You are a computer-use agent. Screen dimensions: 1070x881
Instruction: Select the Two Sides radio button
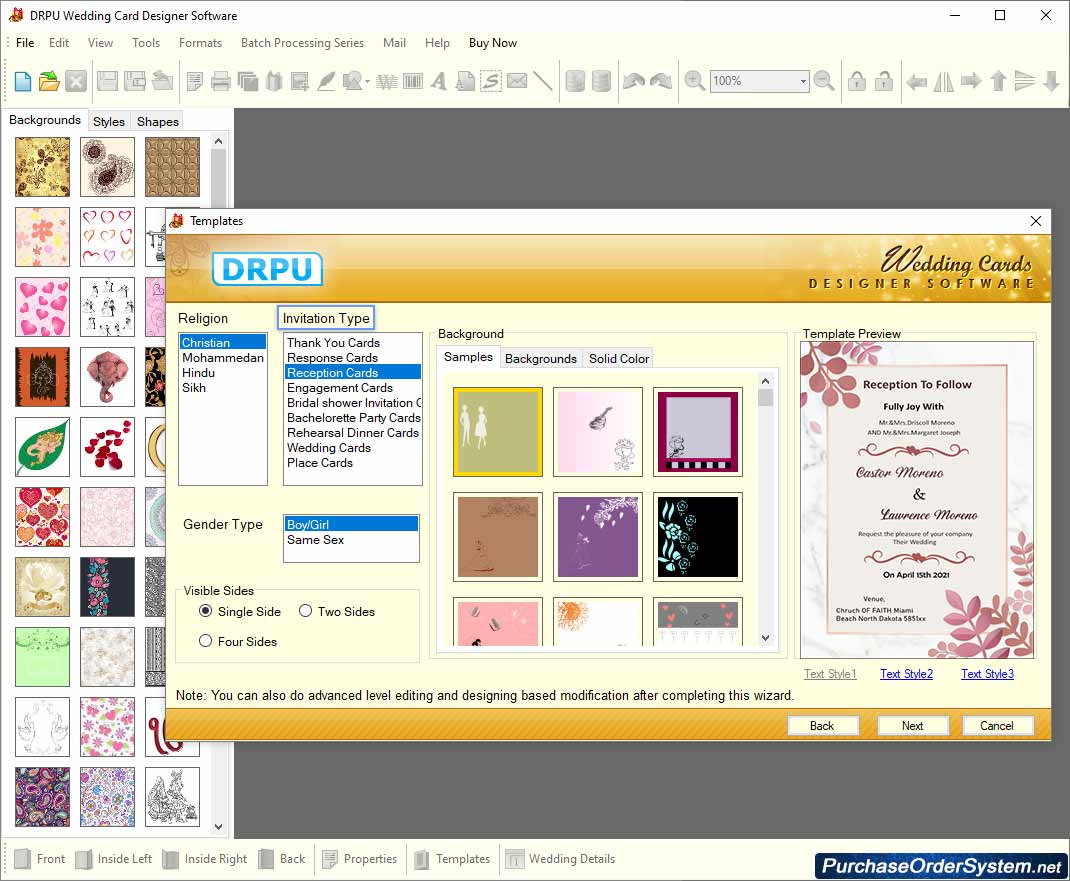tap(306, 611)
